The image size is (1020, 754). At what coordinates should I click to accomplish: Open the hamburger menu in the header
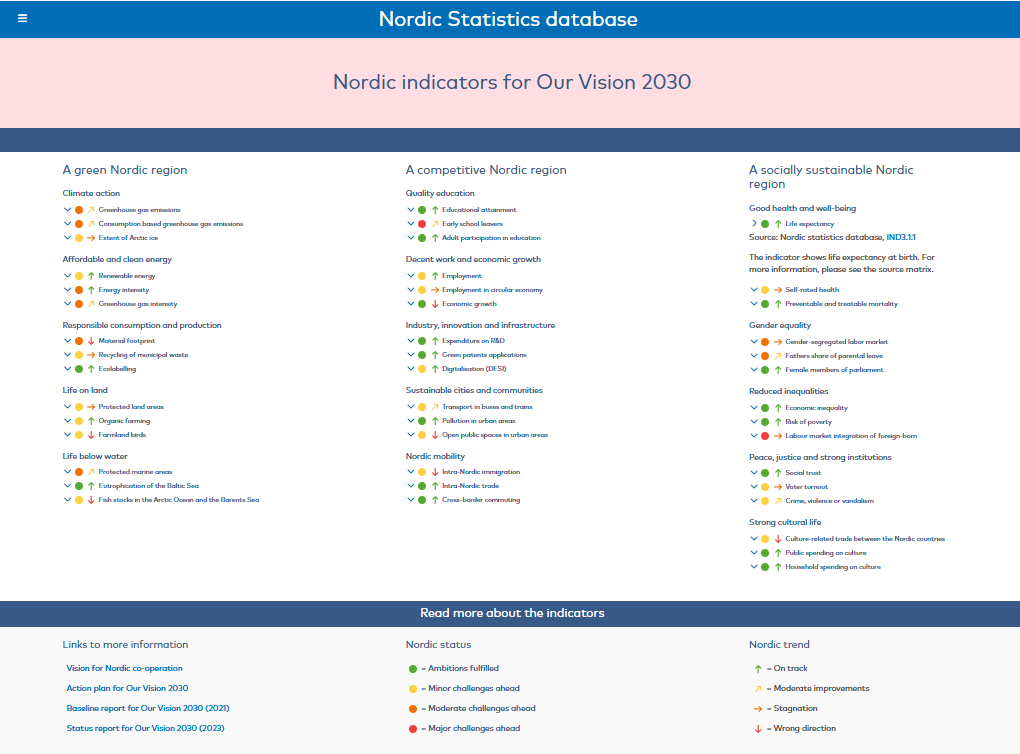[23, 18]
